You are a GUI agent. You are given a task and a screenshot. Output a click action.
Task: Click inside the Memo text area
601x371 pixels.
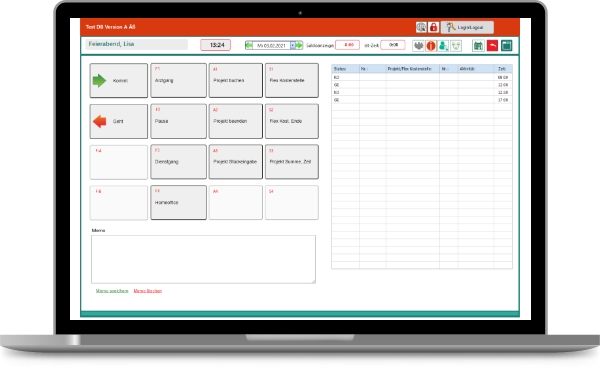coord(204,259)
